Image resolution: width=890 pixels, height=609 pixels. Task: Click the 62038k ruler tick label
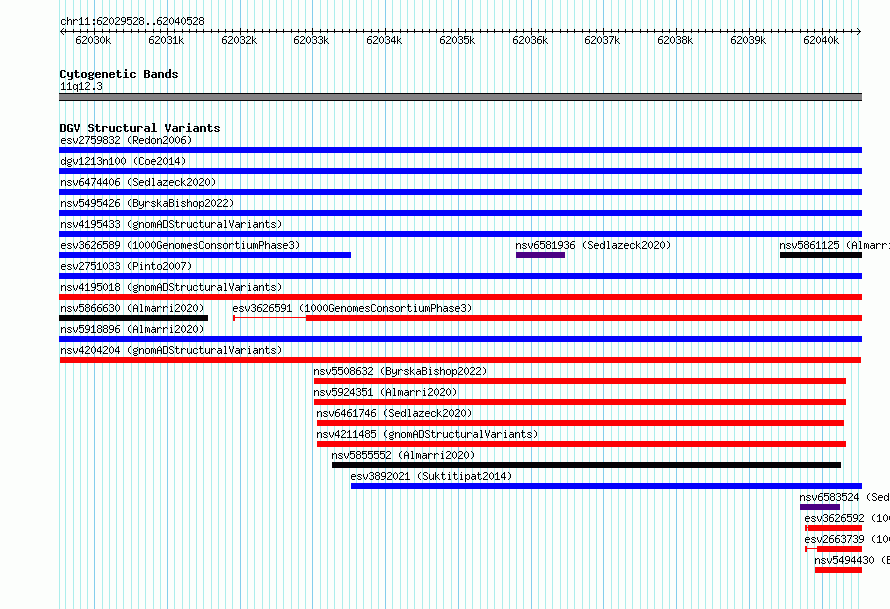(x=675, y=40)
